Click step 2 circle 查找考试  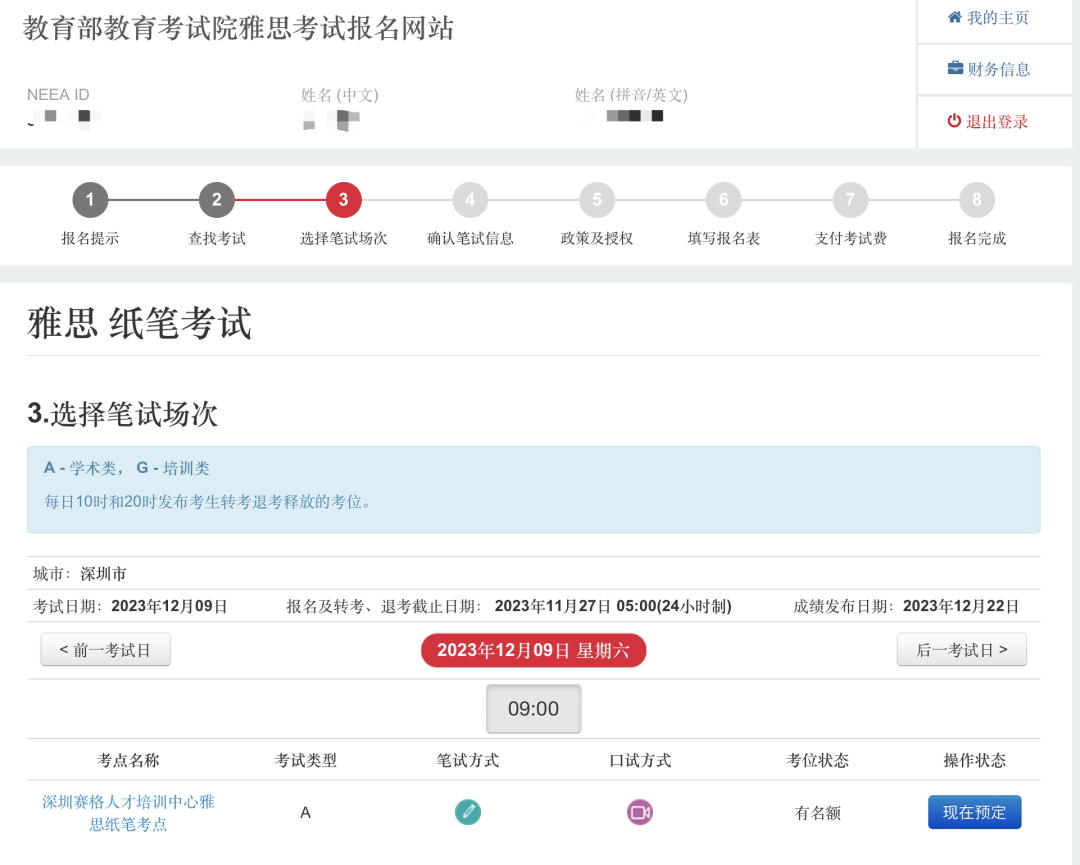pyautogui.click(x=217, y=200)
